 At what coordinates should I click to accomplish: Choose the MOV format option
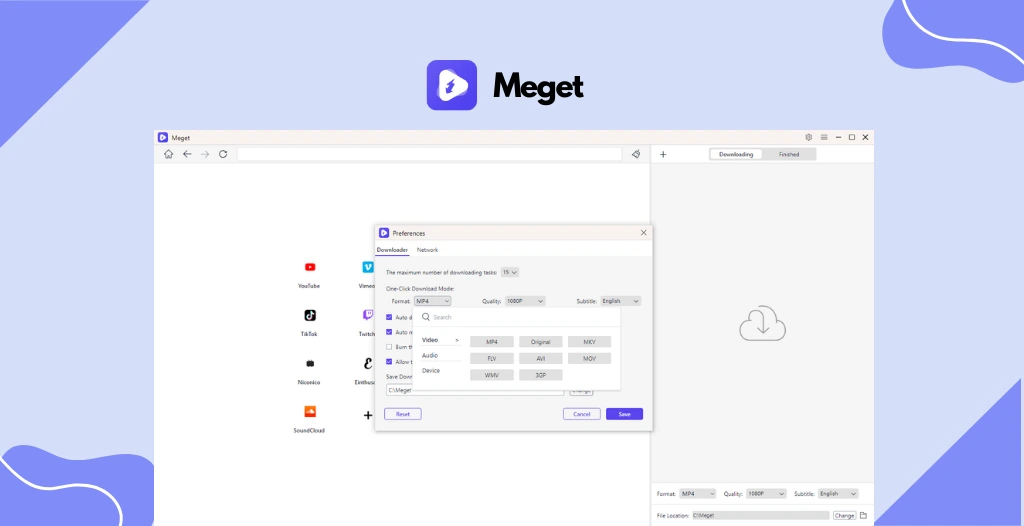click(x=590, y=359)
